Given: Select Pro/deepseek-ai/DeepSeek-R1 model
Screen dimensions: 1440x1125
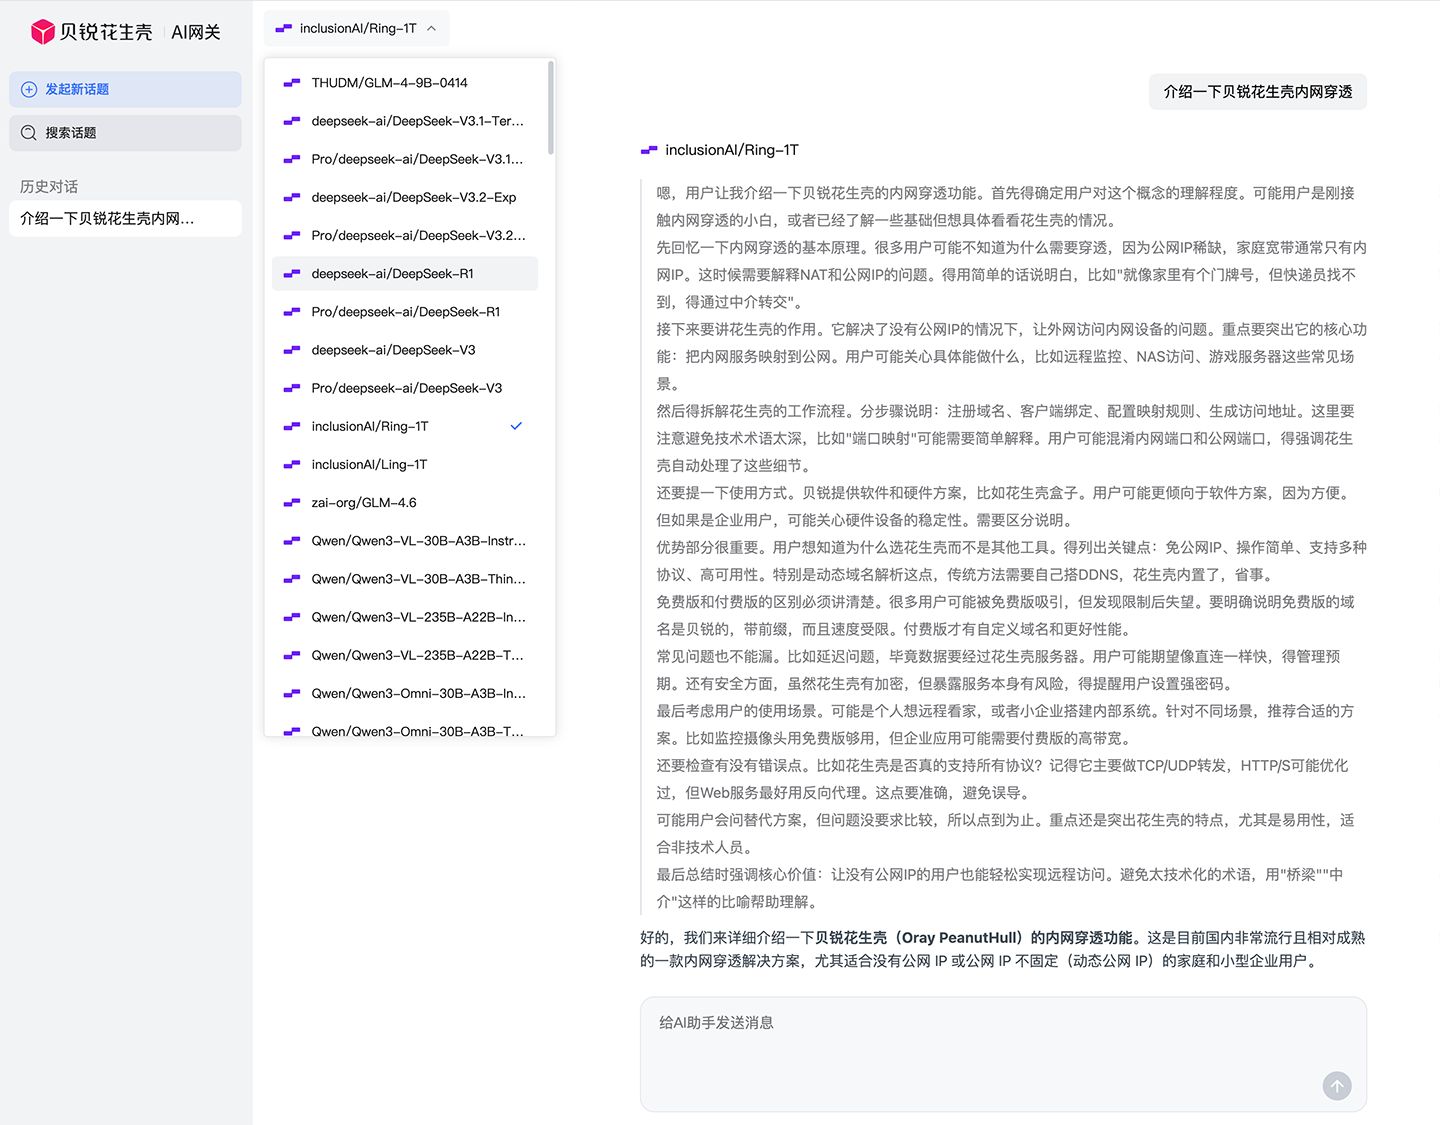Looking at the screenshot, I should (405, 312).
